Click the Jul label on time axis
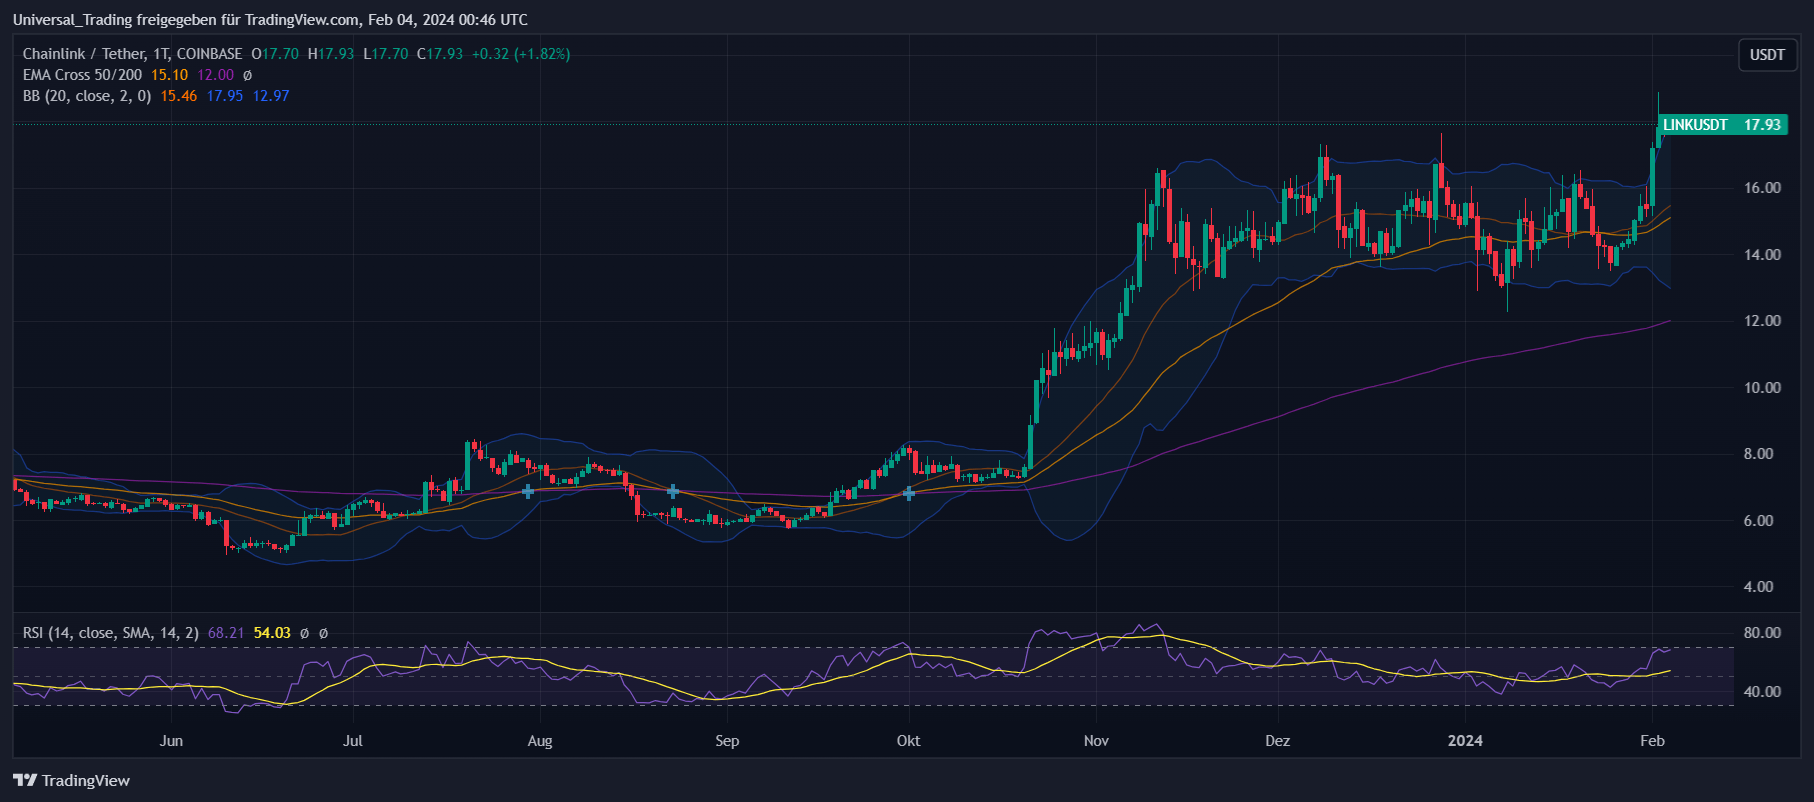 pyautogui.click(x=352, y=741)
